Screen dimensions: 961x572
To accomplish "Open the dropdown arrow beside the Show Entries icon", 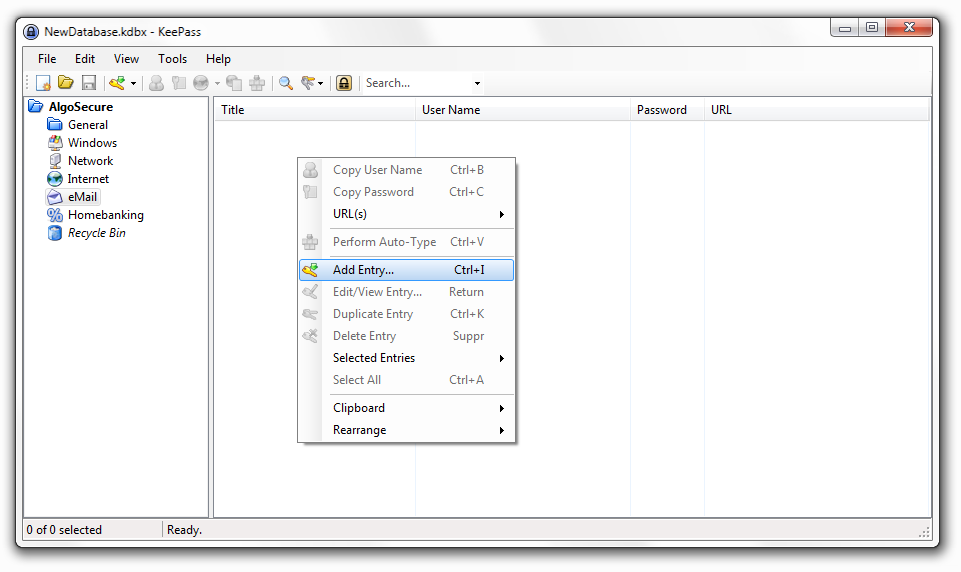I will (321, 83).
